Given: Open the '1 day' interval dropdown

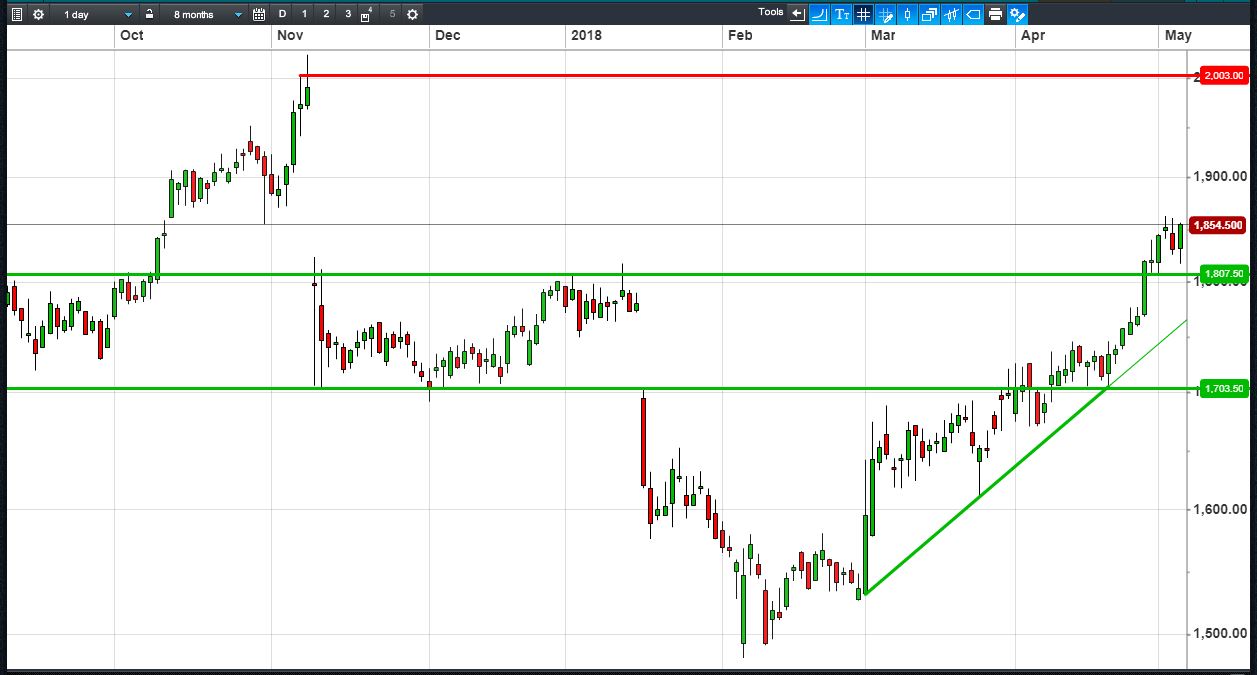Looking at the screenshot, I should (97, 14).
